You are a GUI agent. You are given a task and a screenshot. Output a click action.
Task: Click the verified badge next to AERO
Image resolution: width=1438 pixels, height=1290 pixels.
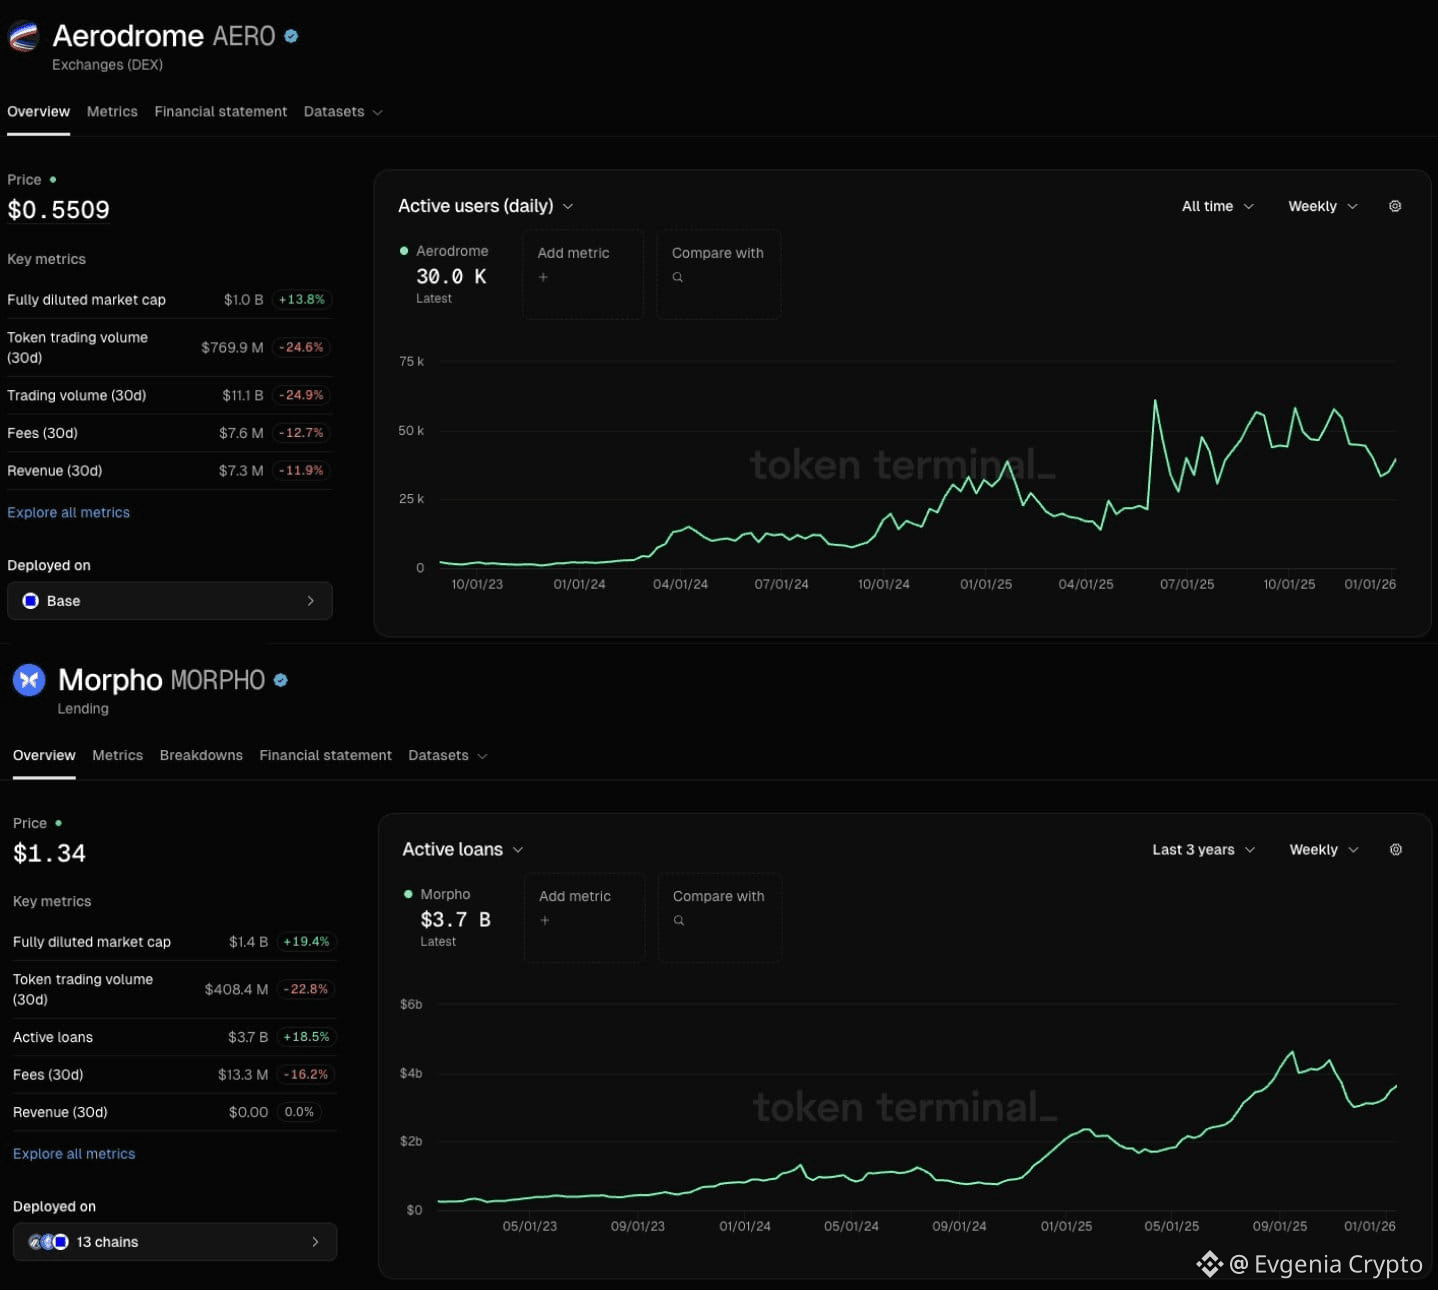(290, 35)
